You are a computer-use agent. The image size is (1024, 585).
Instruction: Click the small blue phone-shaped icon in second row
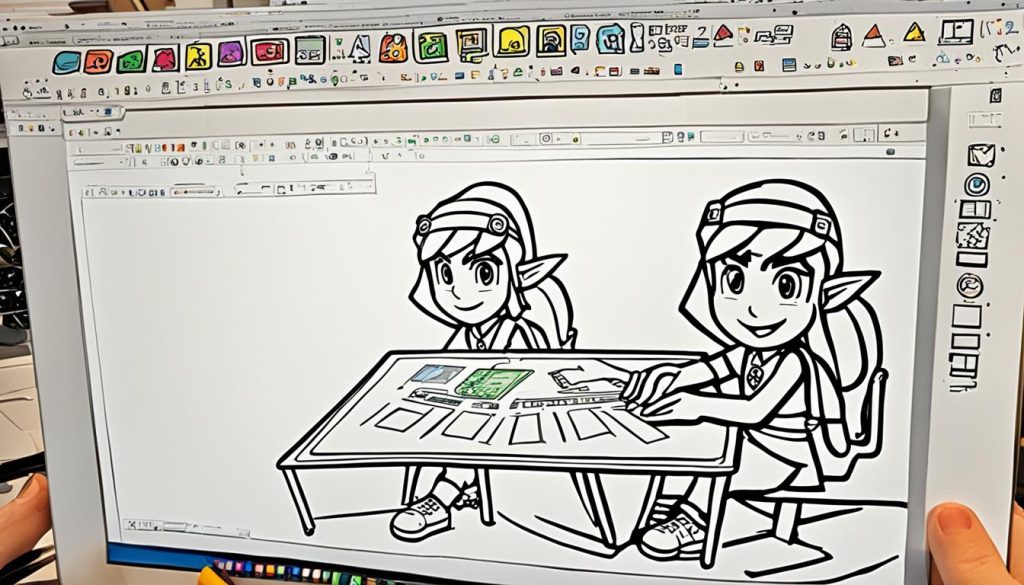click(678, 69)
